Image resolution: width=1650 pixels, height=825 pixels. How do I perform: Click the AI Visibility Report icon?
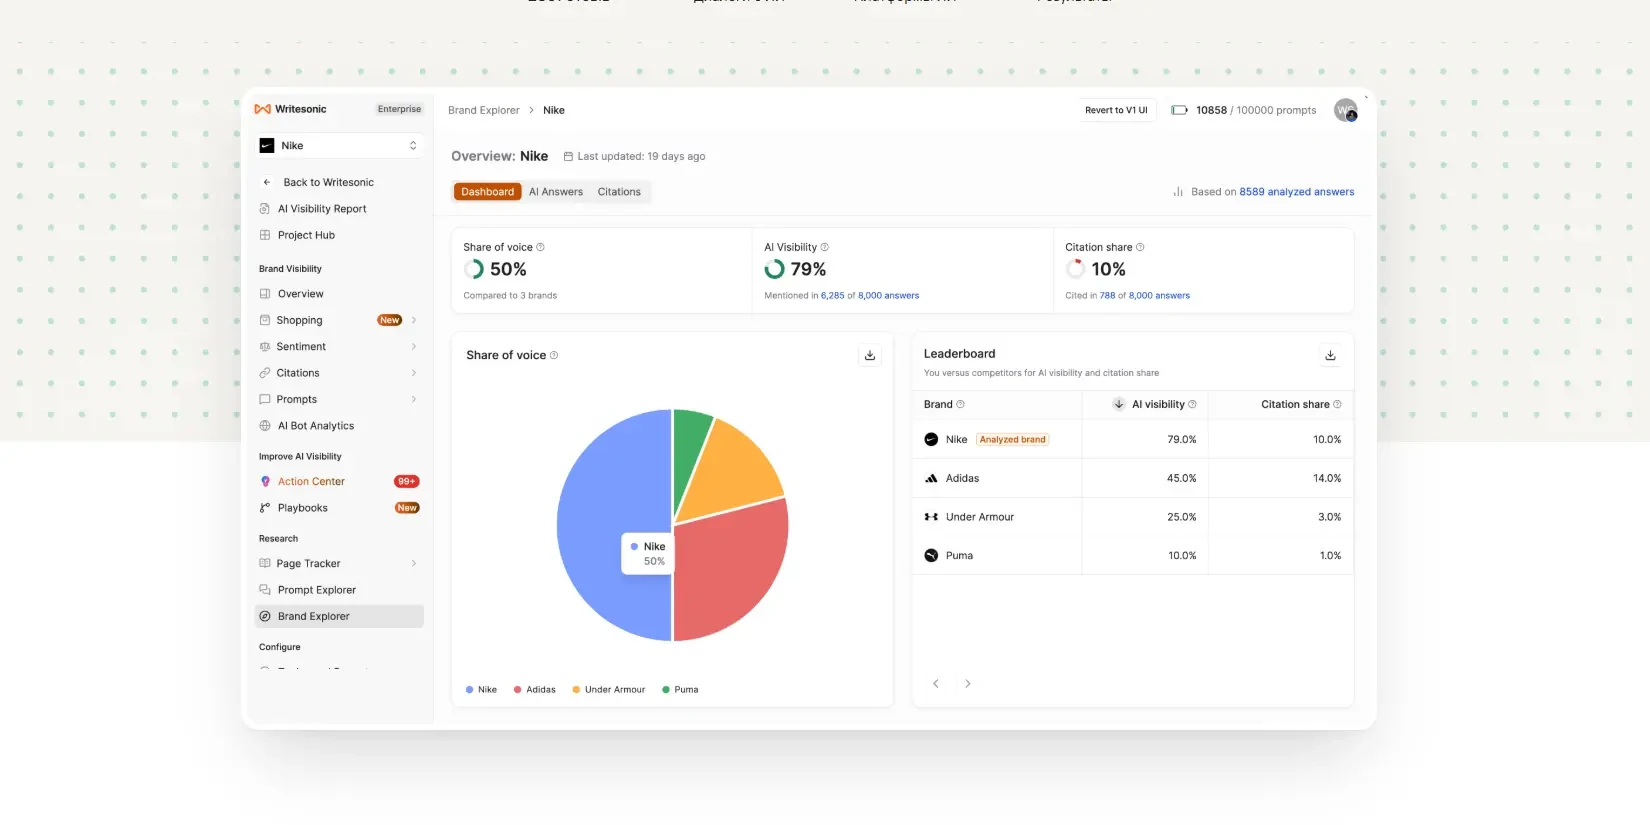point(265,209)
